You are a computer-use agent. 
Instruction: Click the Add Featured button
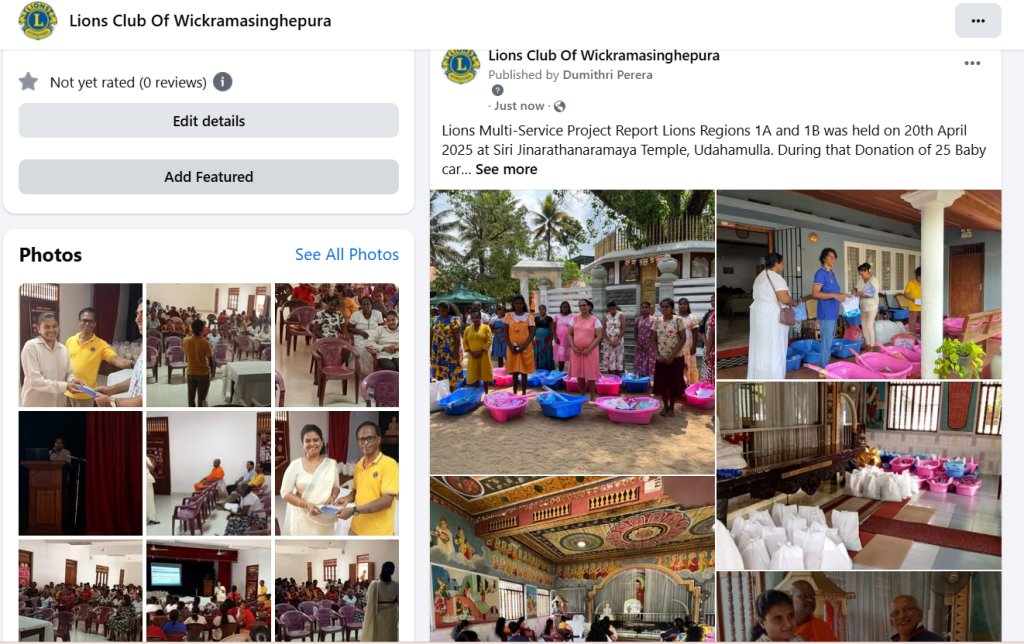(208, 177)
